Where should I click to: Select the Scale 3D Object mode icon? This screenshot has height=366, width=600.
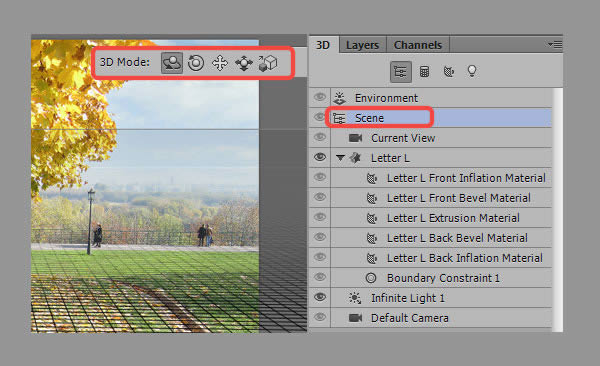pos(268,63)
